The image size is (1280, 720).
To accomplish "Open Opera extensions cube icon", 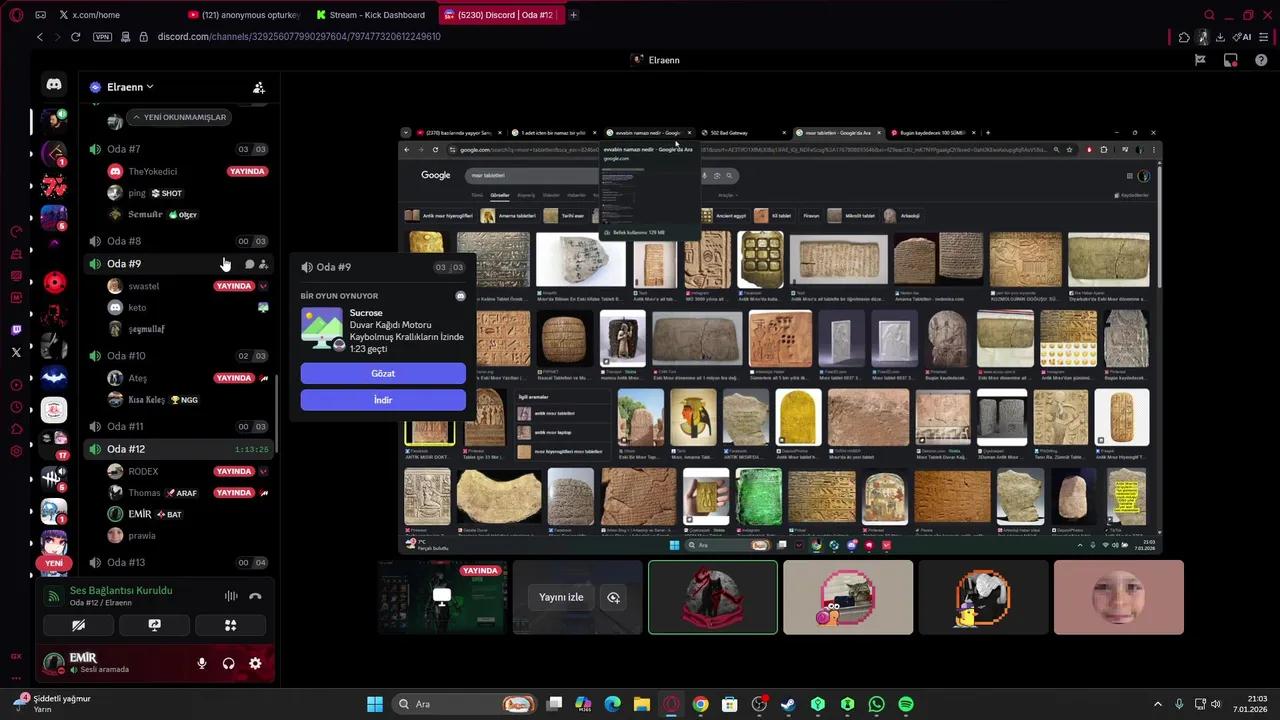I will pos(1185,37).
